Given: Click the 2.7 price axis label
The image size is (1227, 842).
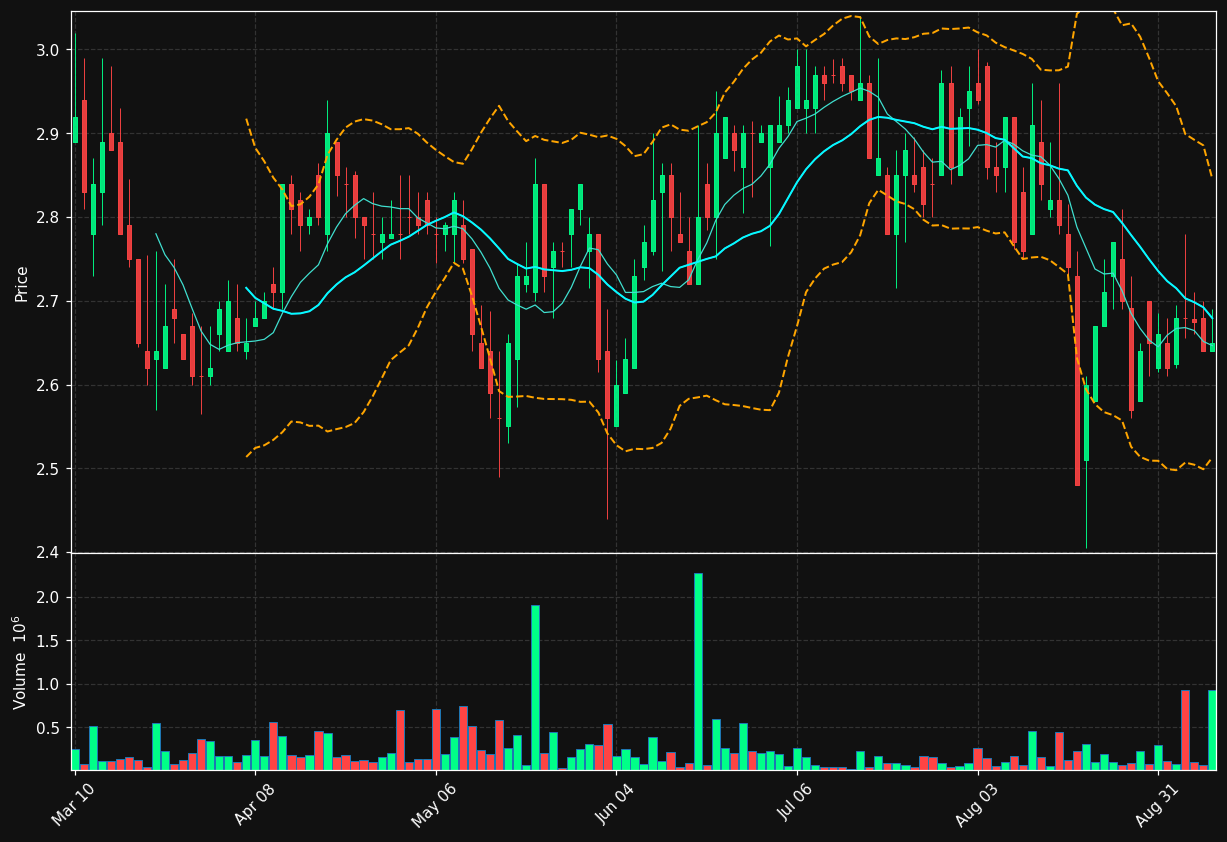Looking at the screenshot, I should [x=50, y=302].
